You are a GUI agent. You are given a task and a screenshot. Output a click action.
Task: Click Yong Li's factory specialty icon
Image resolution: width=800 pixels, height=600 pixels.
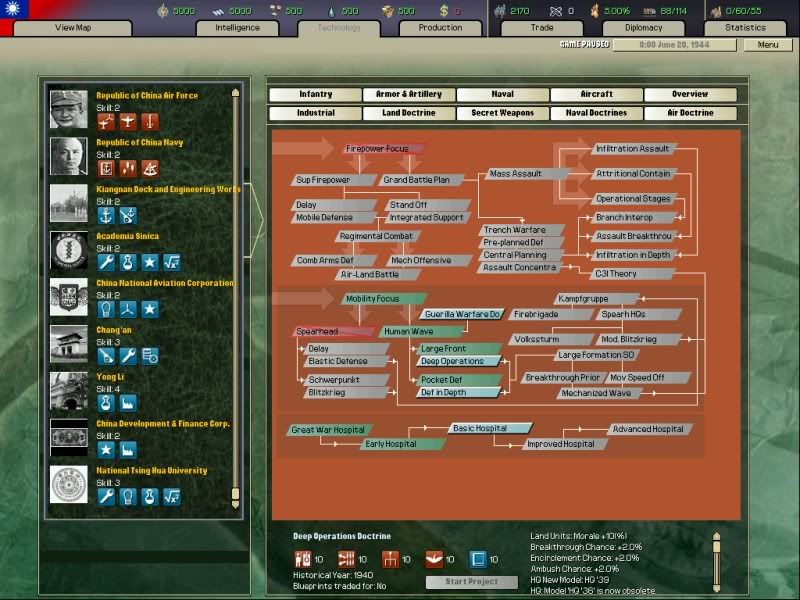click(128, 403)
